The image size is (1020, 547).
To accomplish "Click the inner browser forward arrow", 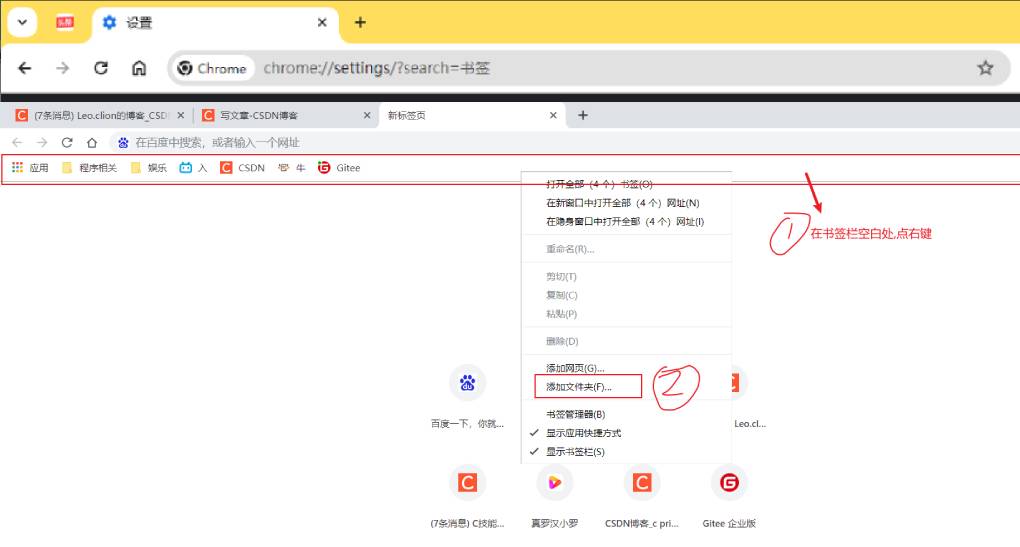I will coord(42,142).
